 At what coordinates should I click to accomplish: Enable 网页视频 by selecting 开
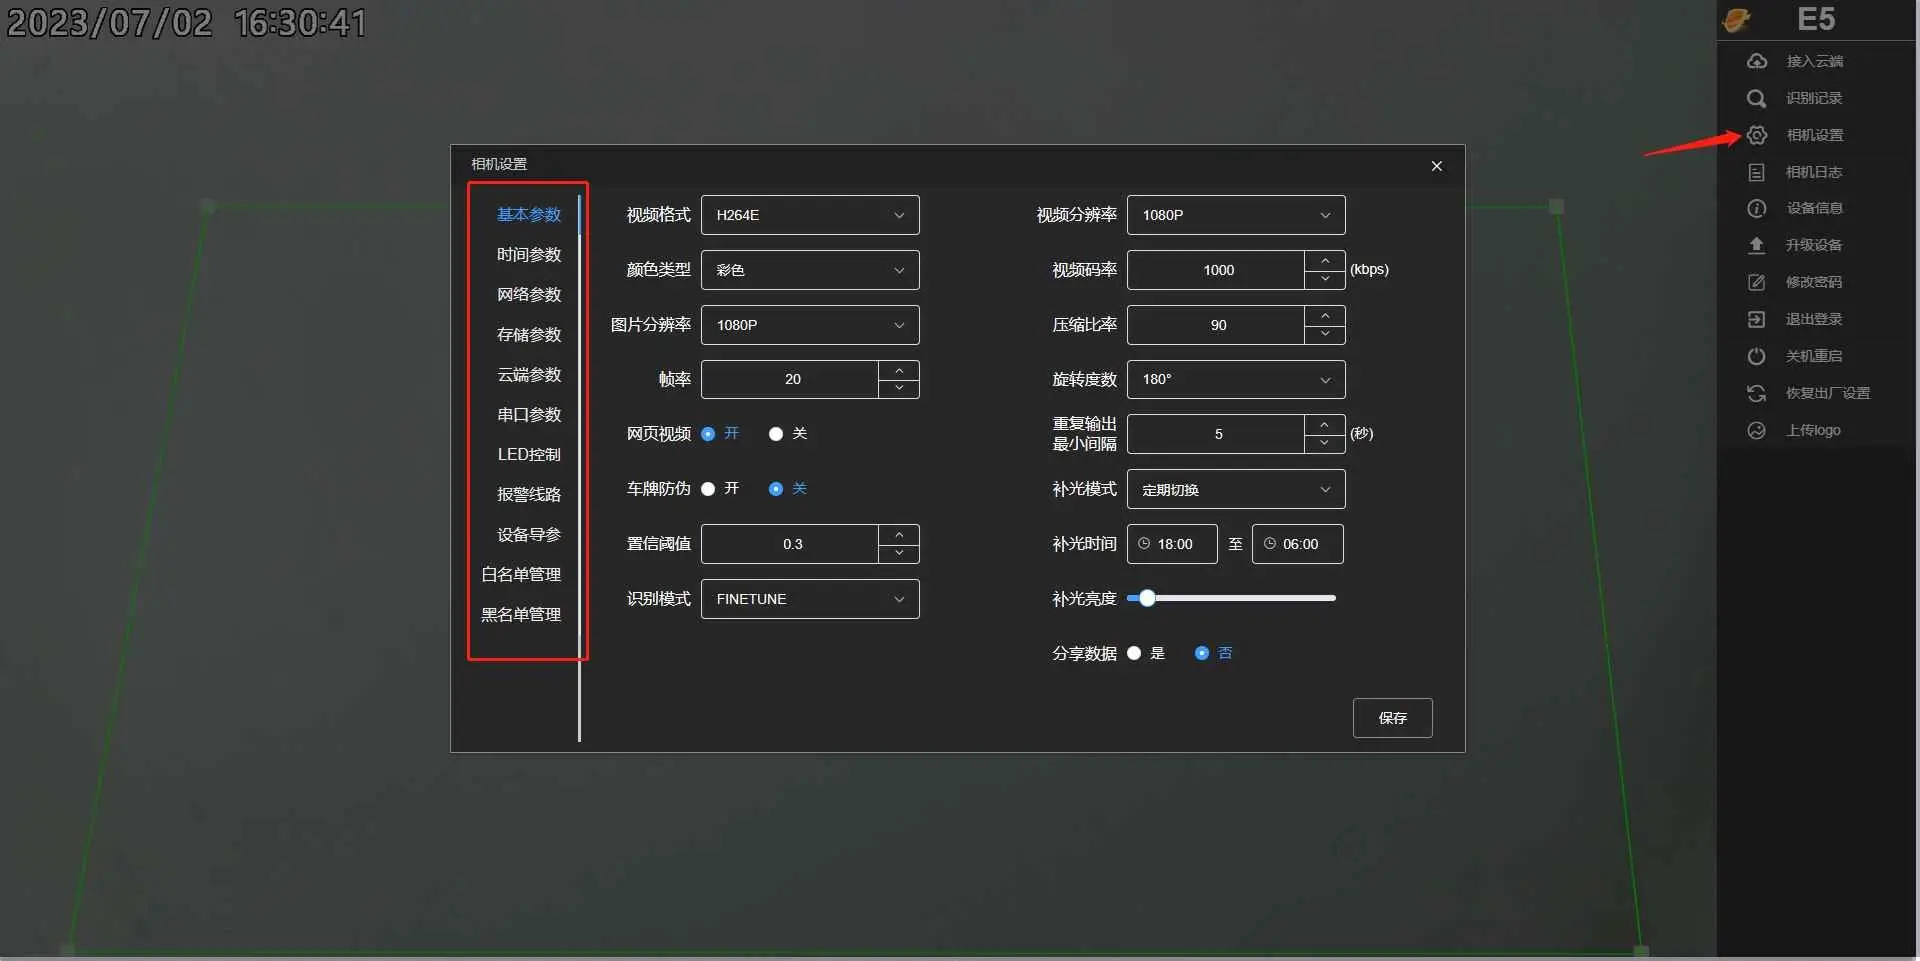tap(710, 433)
